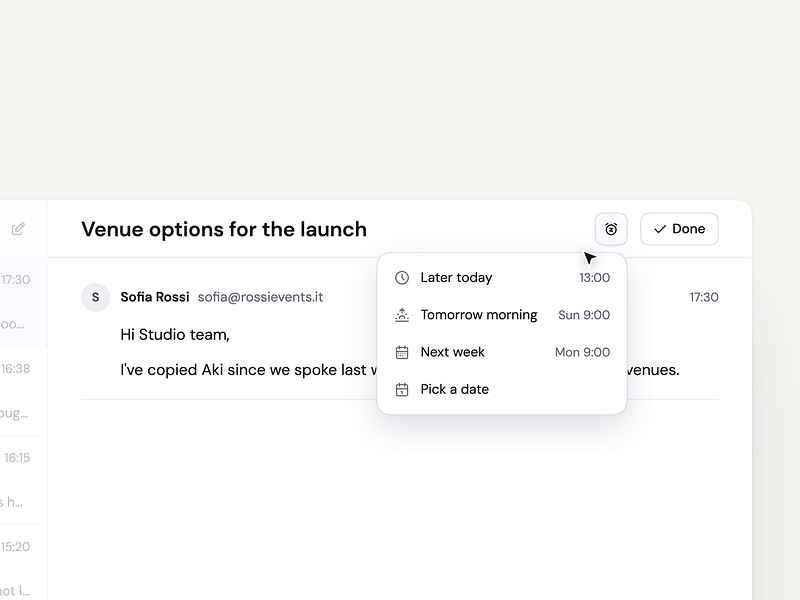Click the email address sofia@rossievents.it
The width and height of the screenshot is (800, 600).
click(x=260, y=297)
